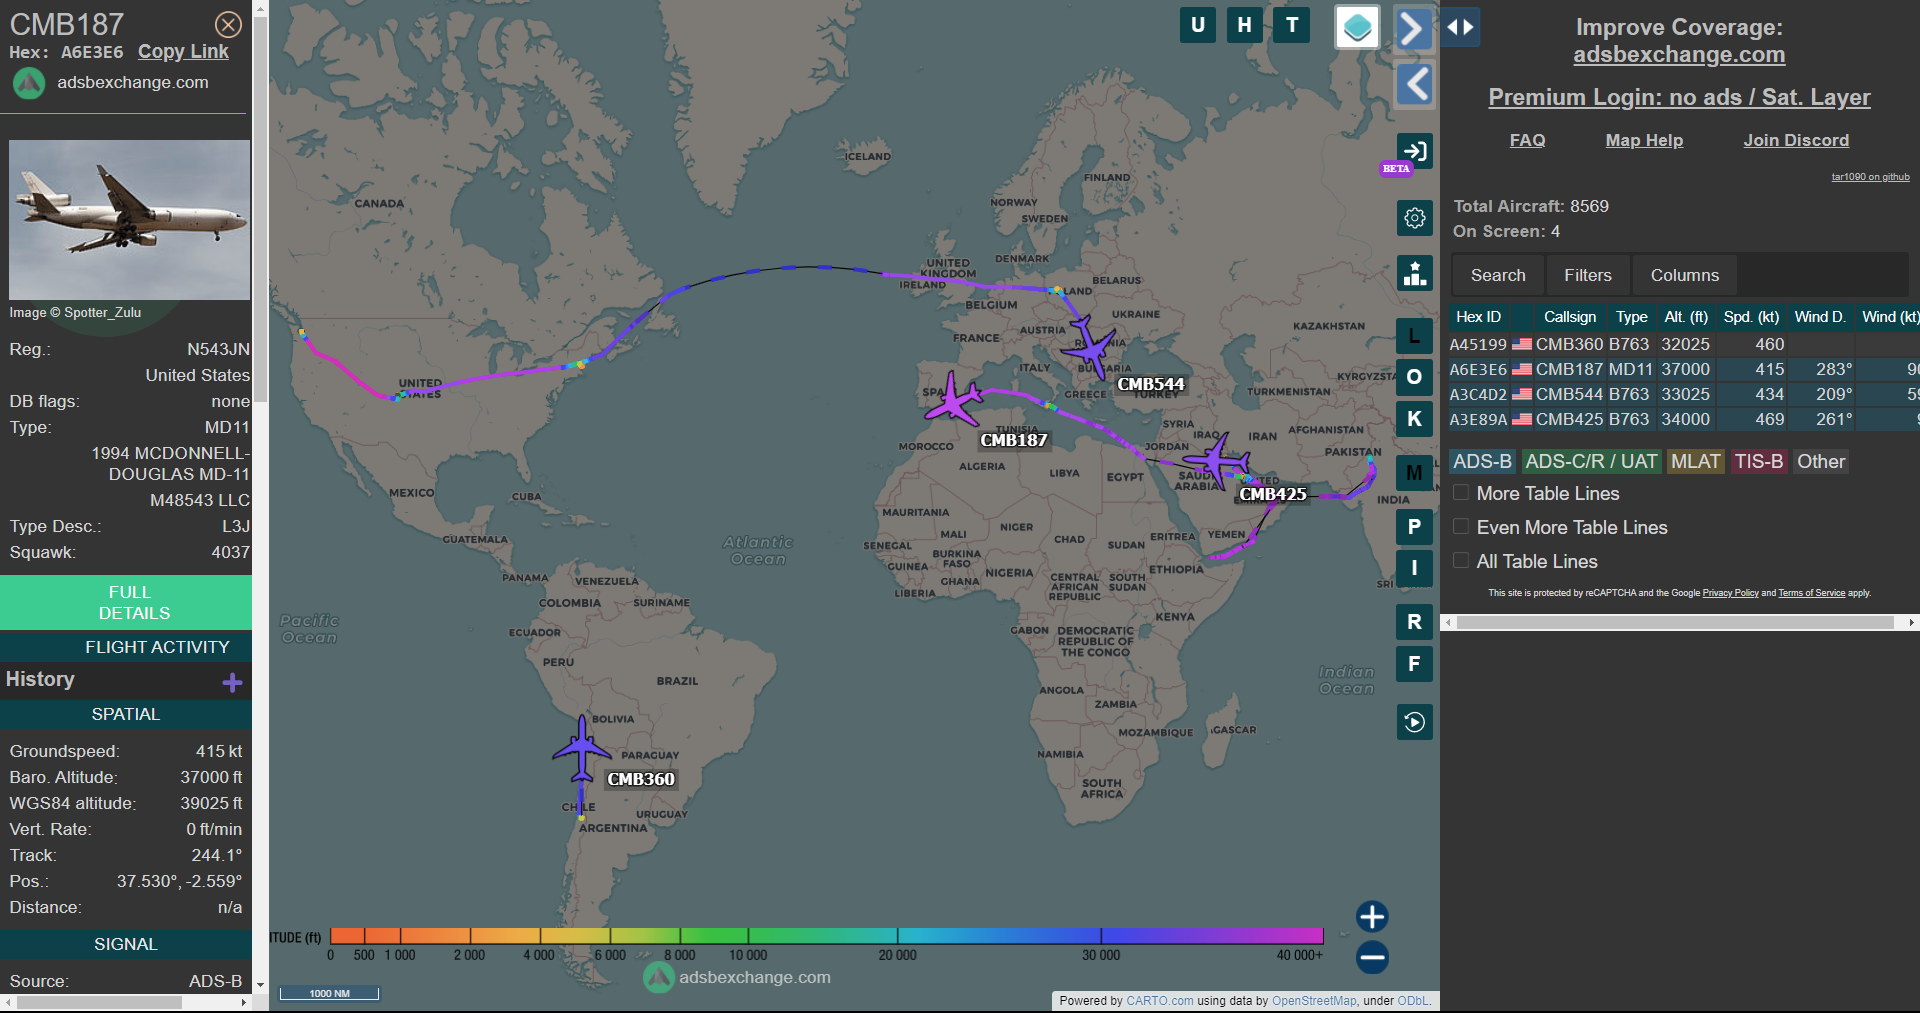Click the U map toggle button
Image resolution: width=1920 pixels, height=1013 pixels.
[1198, 25]
